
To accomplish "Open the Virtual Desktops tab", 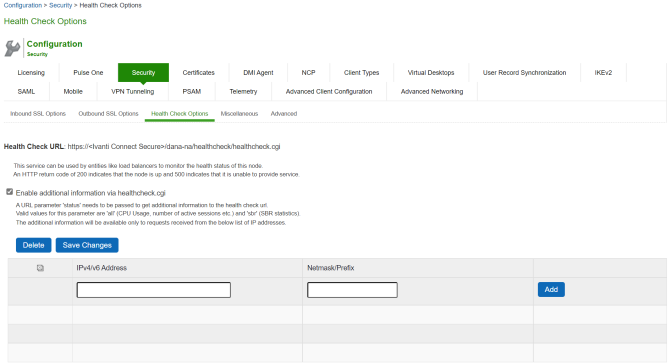I will click(431, 72).
